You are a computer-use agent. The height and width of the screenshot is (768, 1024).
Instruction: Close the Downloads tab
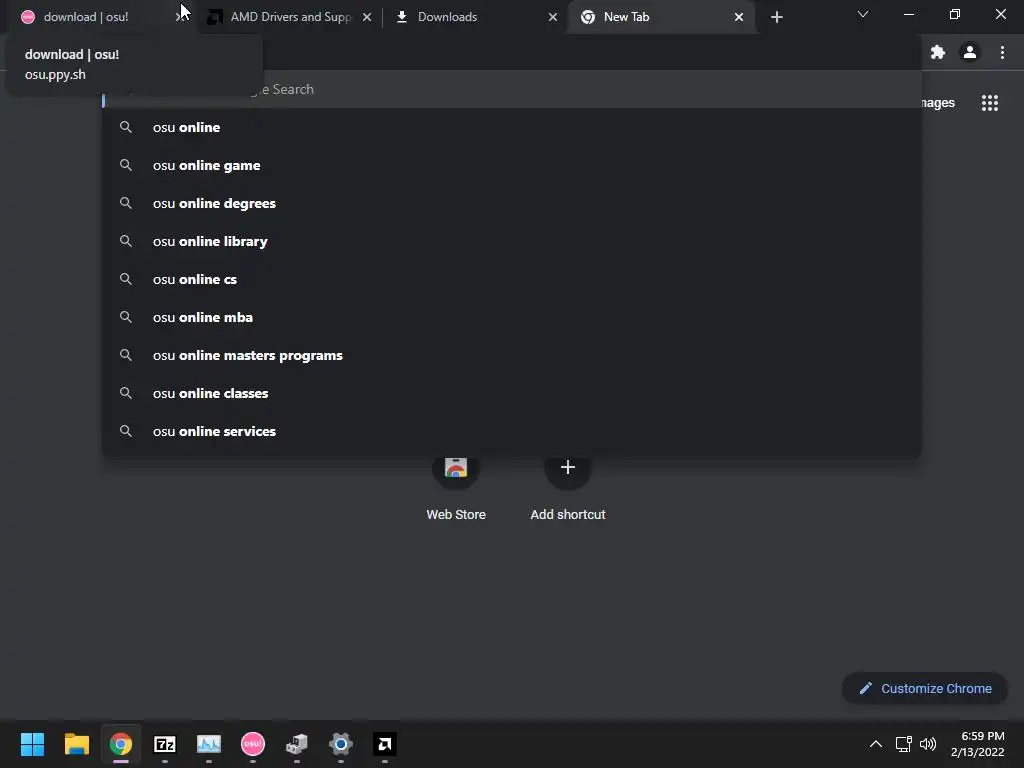[x=553, y=17]
